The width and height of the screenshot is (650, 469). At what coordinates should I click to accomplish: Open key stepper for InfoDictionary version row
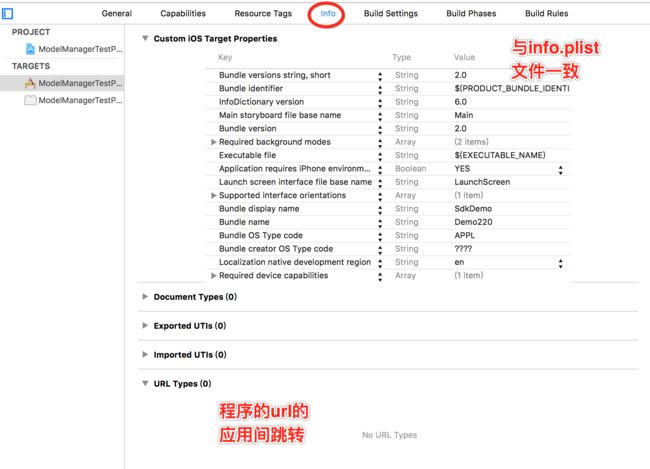380,103
